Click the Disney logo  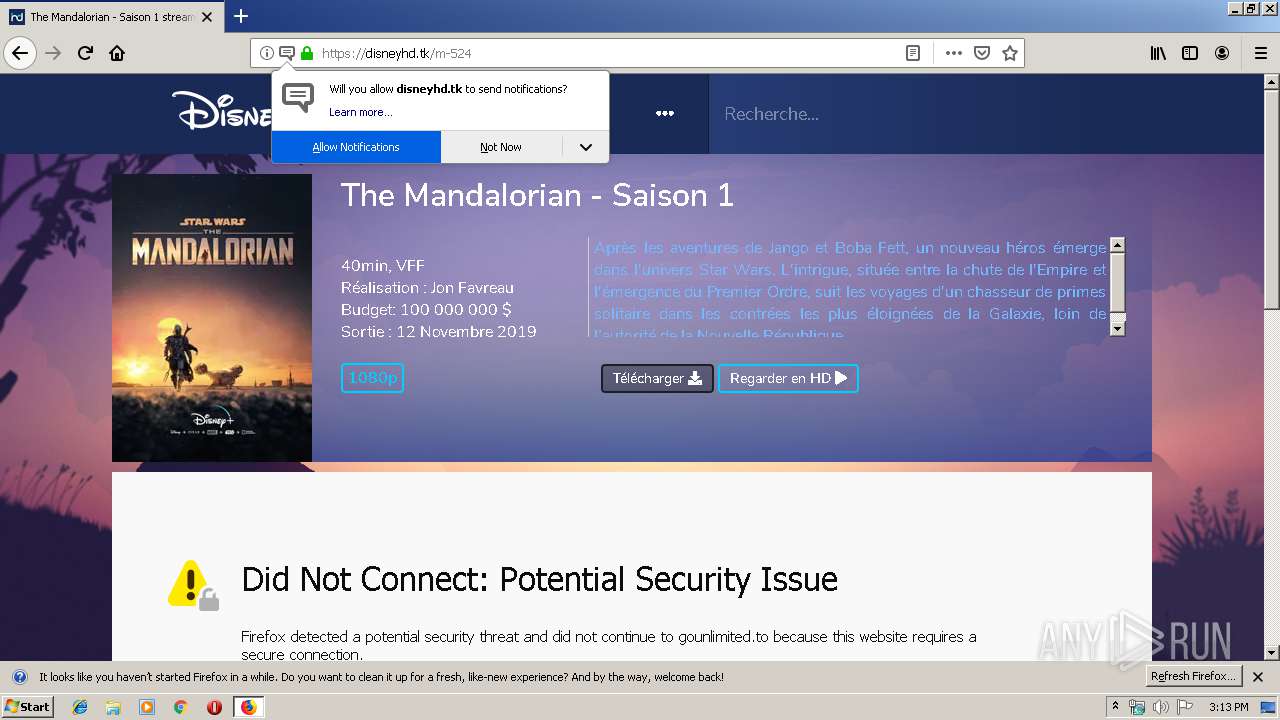(x=221, y=111)
